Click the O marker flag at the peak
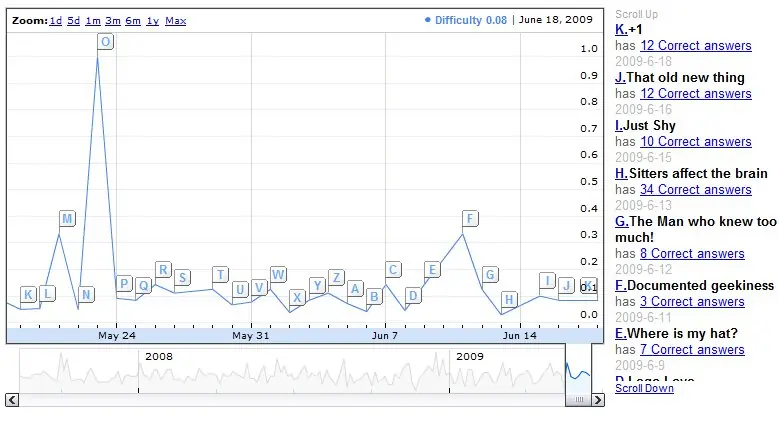The height and width of the screenshot is (427, 779). (106, 41)
